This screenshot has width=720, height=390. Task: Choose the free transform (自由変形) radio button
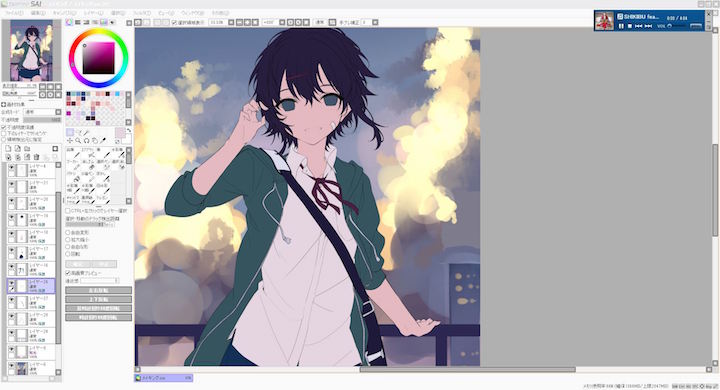(x=68, y=232)
